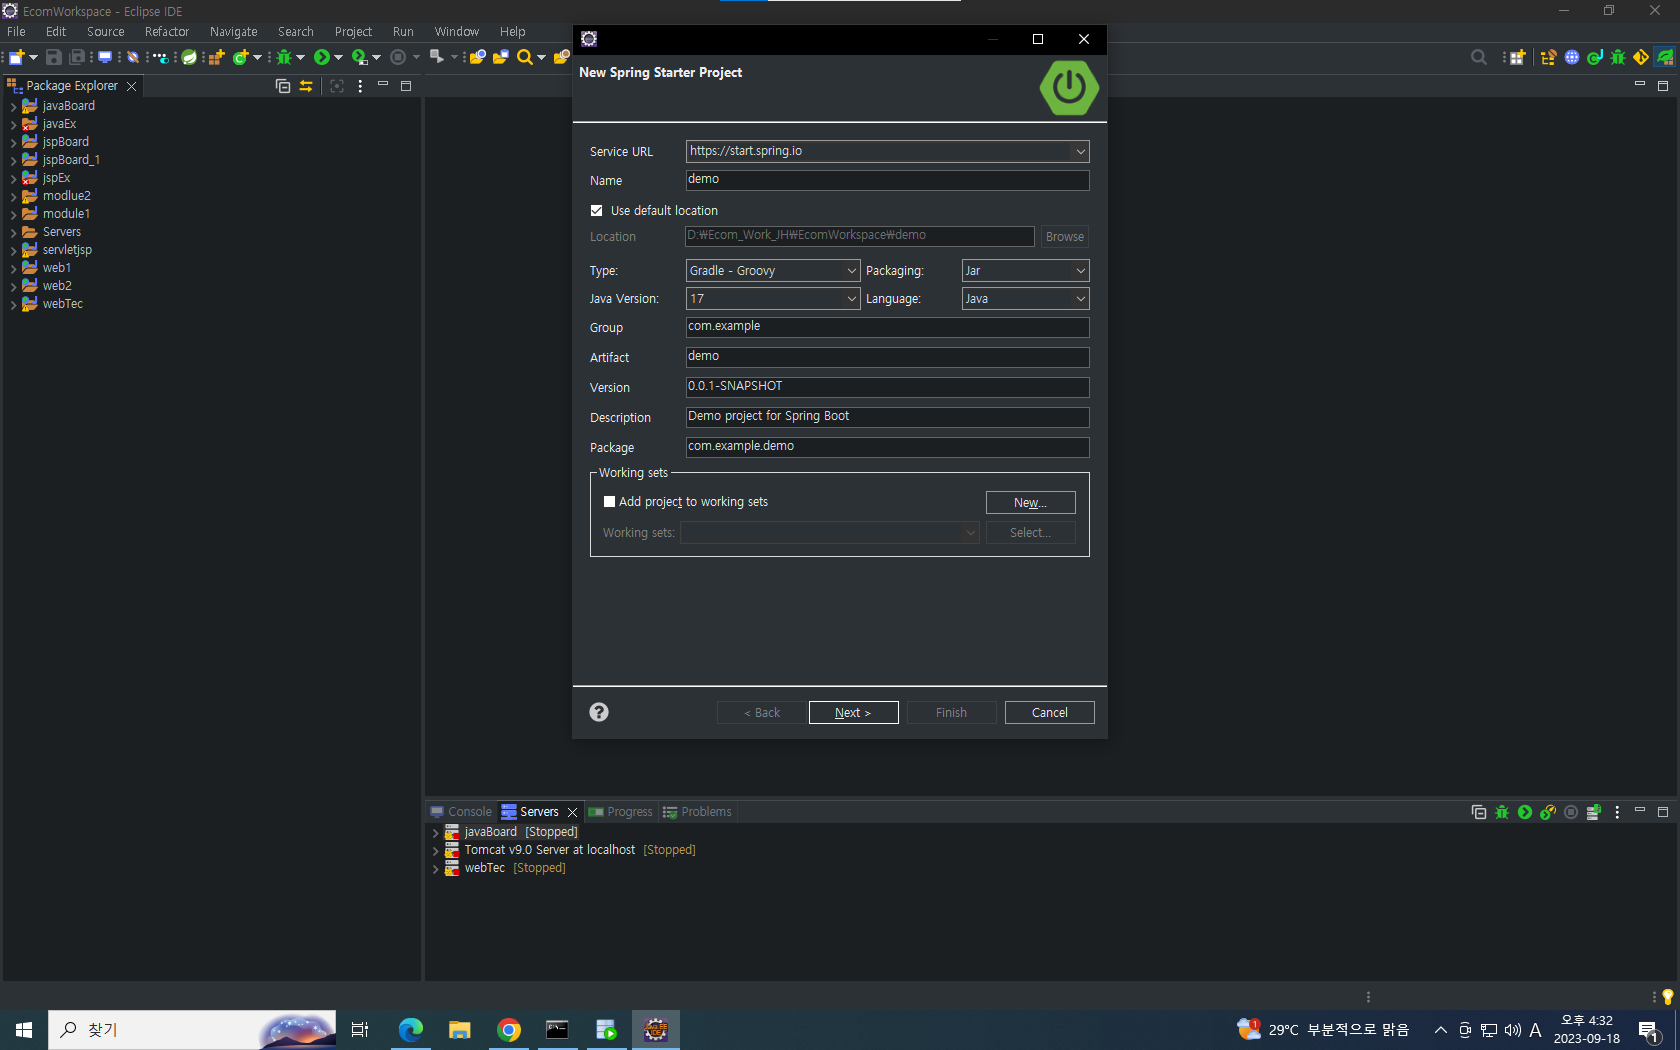This screenshot has width=1680, height=1050.
Task: Click the Windows taskbar search box
Action: (192, 1030)
